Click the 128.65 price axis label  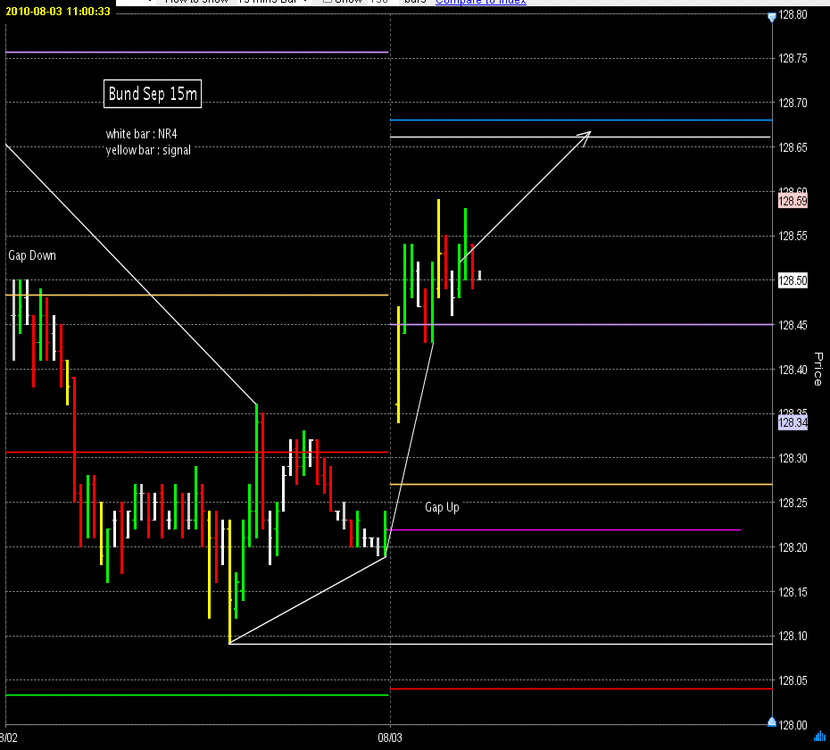tap(793, 147)
